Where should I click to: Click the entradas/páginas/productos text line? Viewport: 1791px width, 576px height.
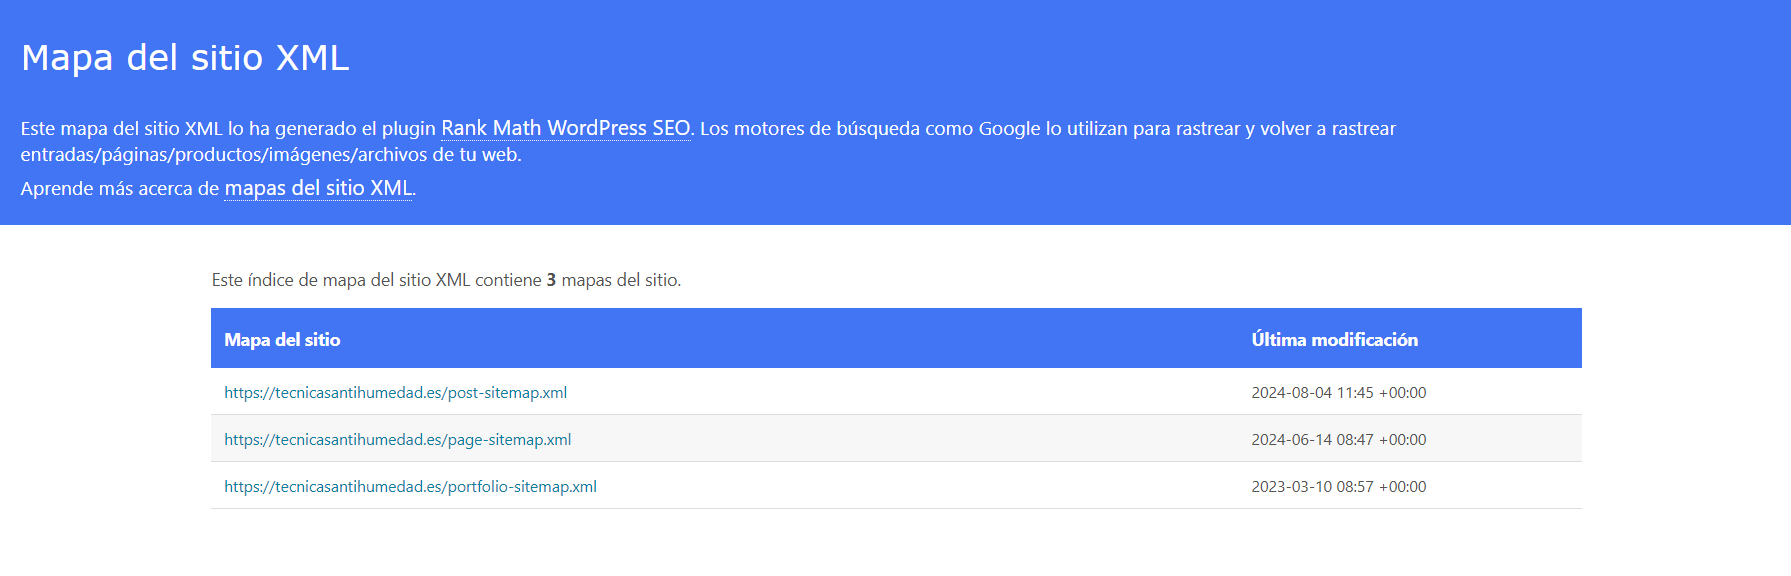[271, 155]
